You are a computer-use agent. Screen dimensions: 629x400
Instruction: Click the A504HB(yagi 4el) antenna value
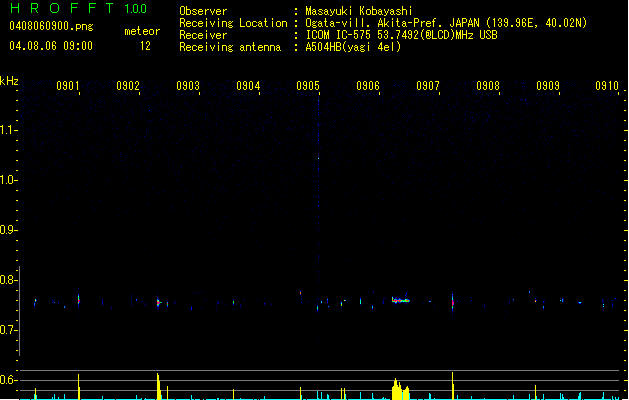(x=353, y=47)
